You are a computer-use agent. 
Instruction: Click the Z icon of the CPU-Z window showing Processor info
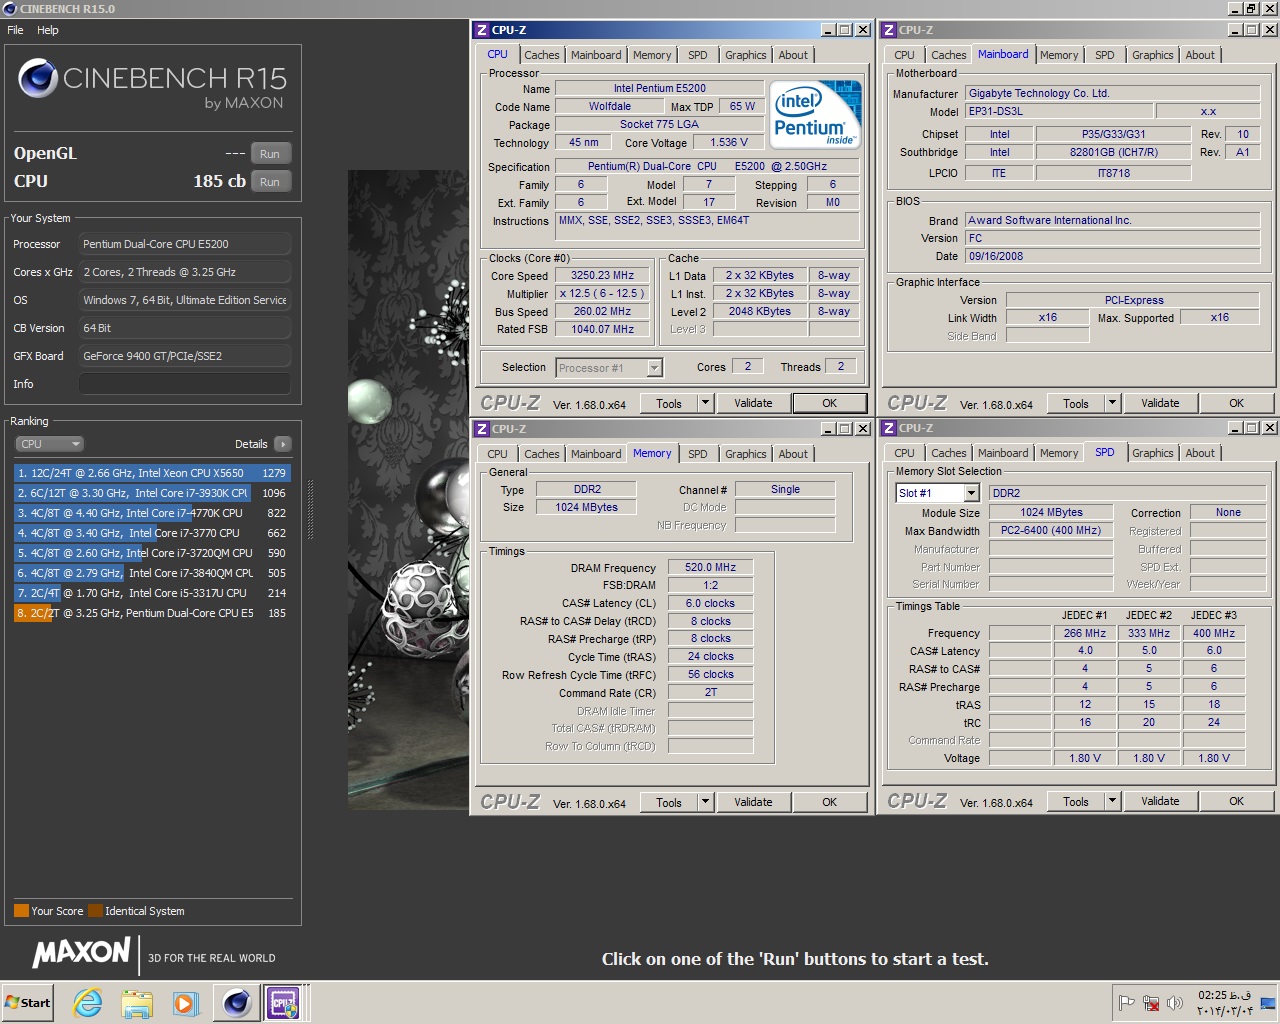[x=481, y=30]
